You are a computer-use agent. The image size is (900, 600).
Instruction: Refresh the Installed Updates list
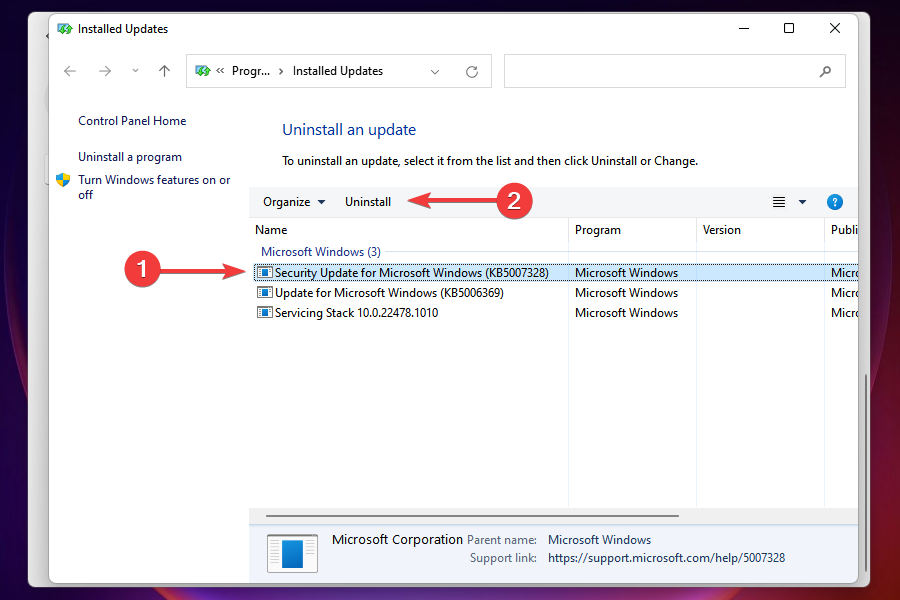[x=471, y=71]
